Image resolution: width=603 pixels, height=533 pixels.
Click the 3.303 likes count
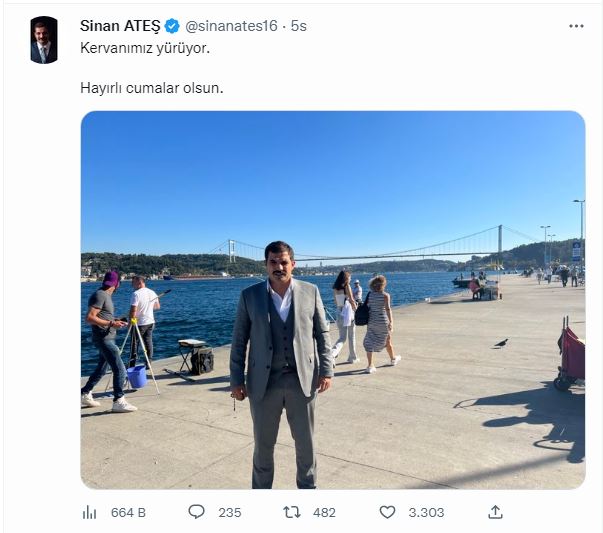(x=427, y=513)
